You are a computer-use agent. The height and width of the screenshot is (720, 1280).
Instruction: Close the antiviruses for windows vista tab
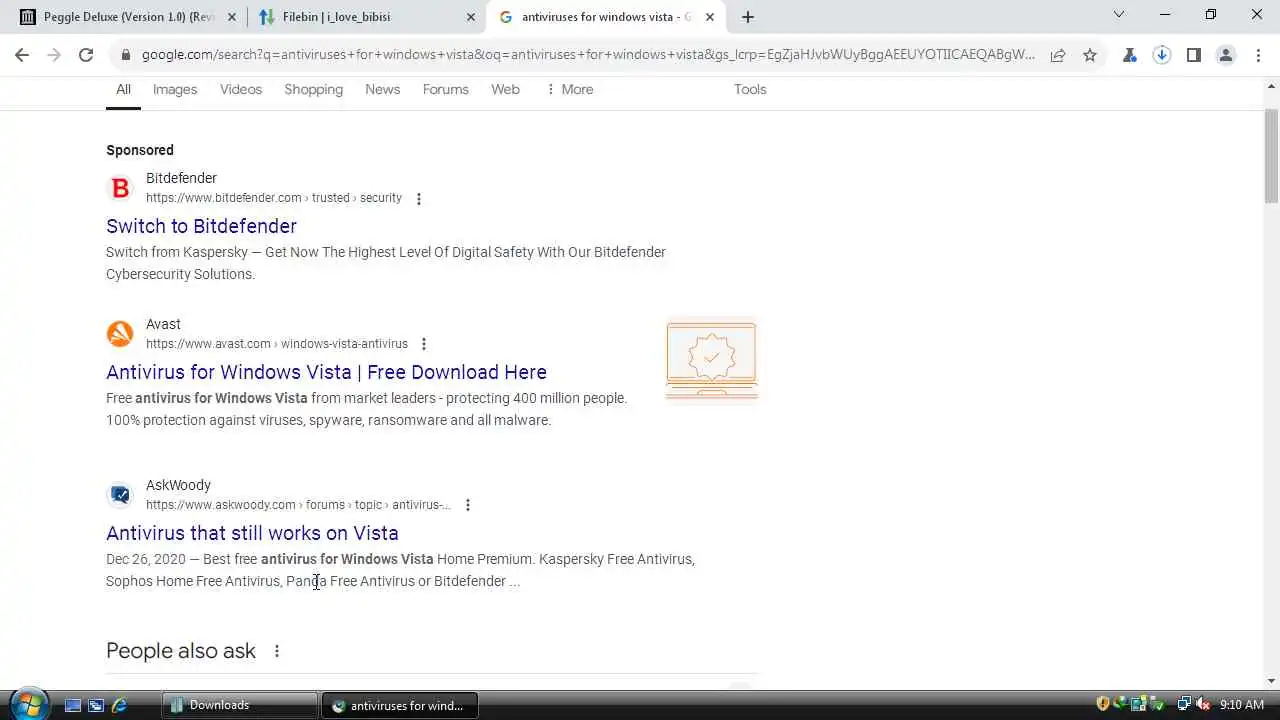click(x=709, y=17)
